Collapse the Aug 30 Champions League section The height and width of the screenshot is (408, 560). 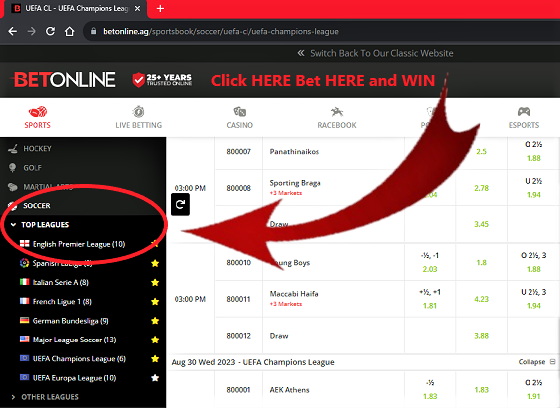tap(537, 362)
